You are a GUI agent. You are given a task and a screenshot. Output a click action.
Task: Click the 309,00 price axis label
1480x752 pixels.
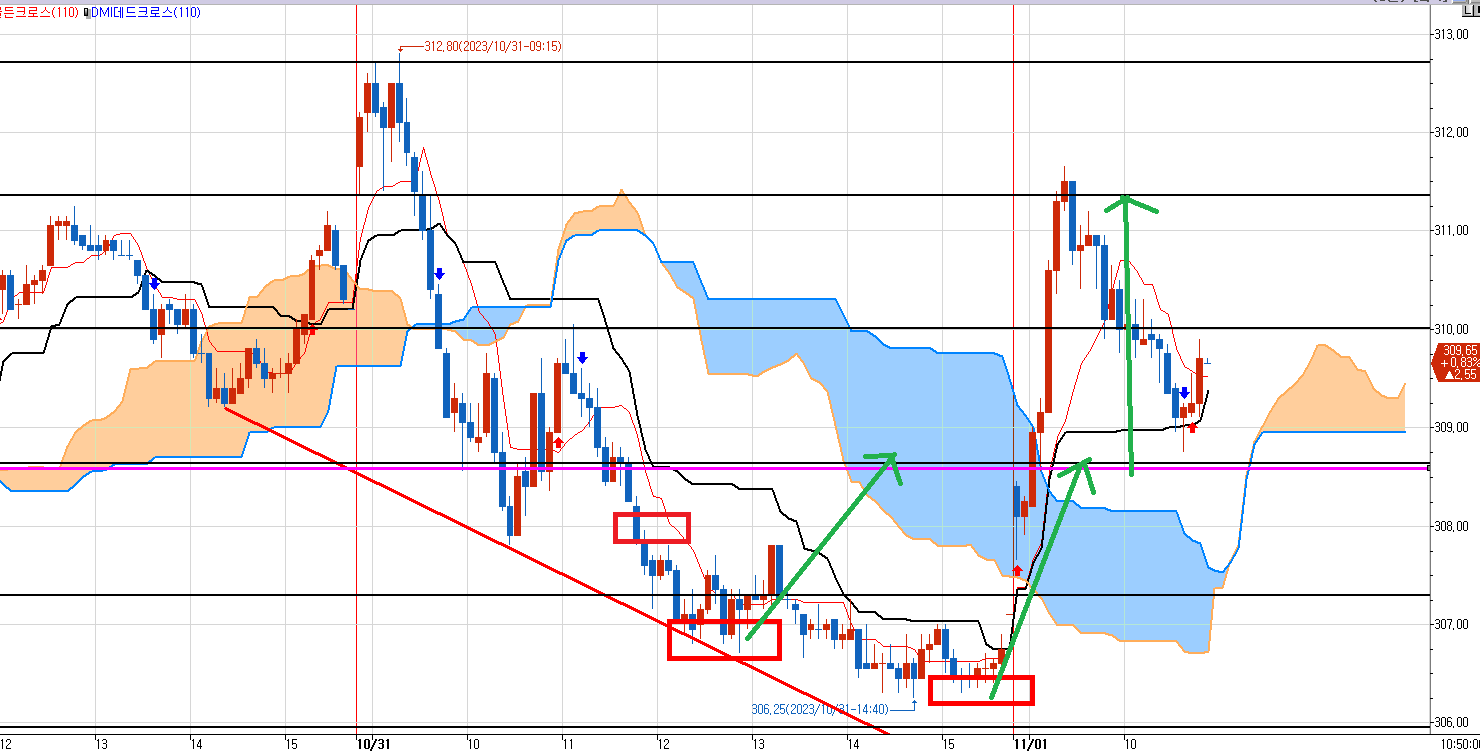[1450, 428]
